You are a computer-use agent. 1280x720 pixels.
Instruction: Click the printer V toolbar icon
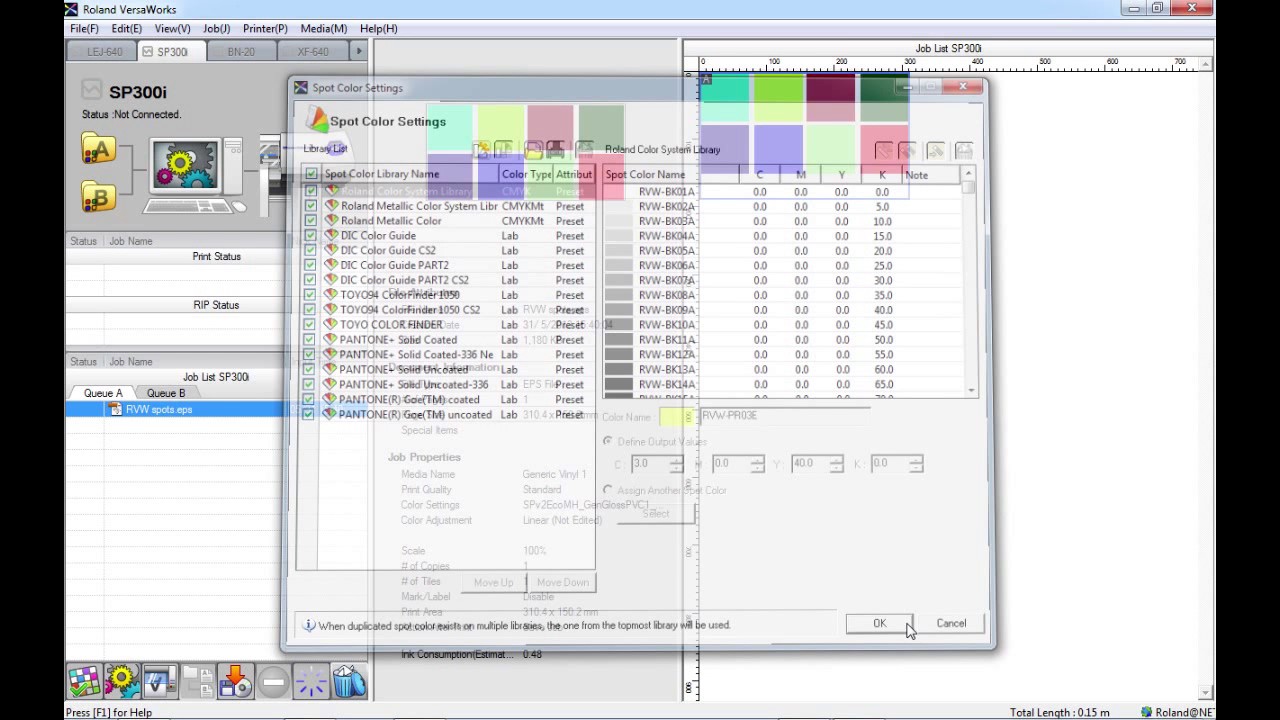click(x=160, y=681)
